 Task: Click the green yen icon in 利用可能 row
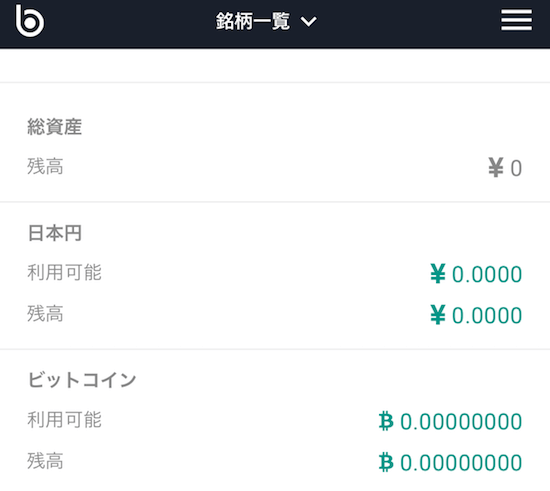click(x=438, y=274)
